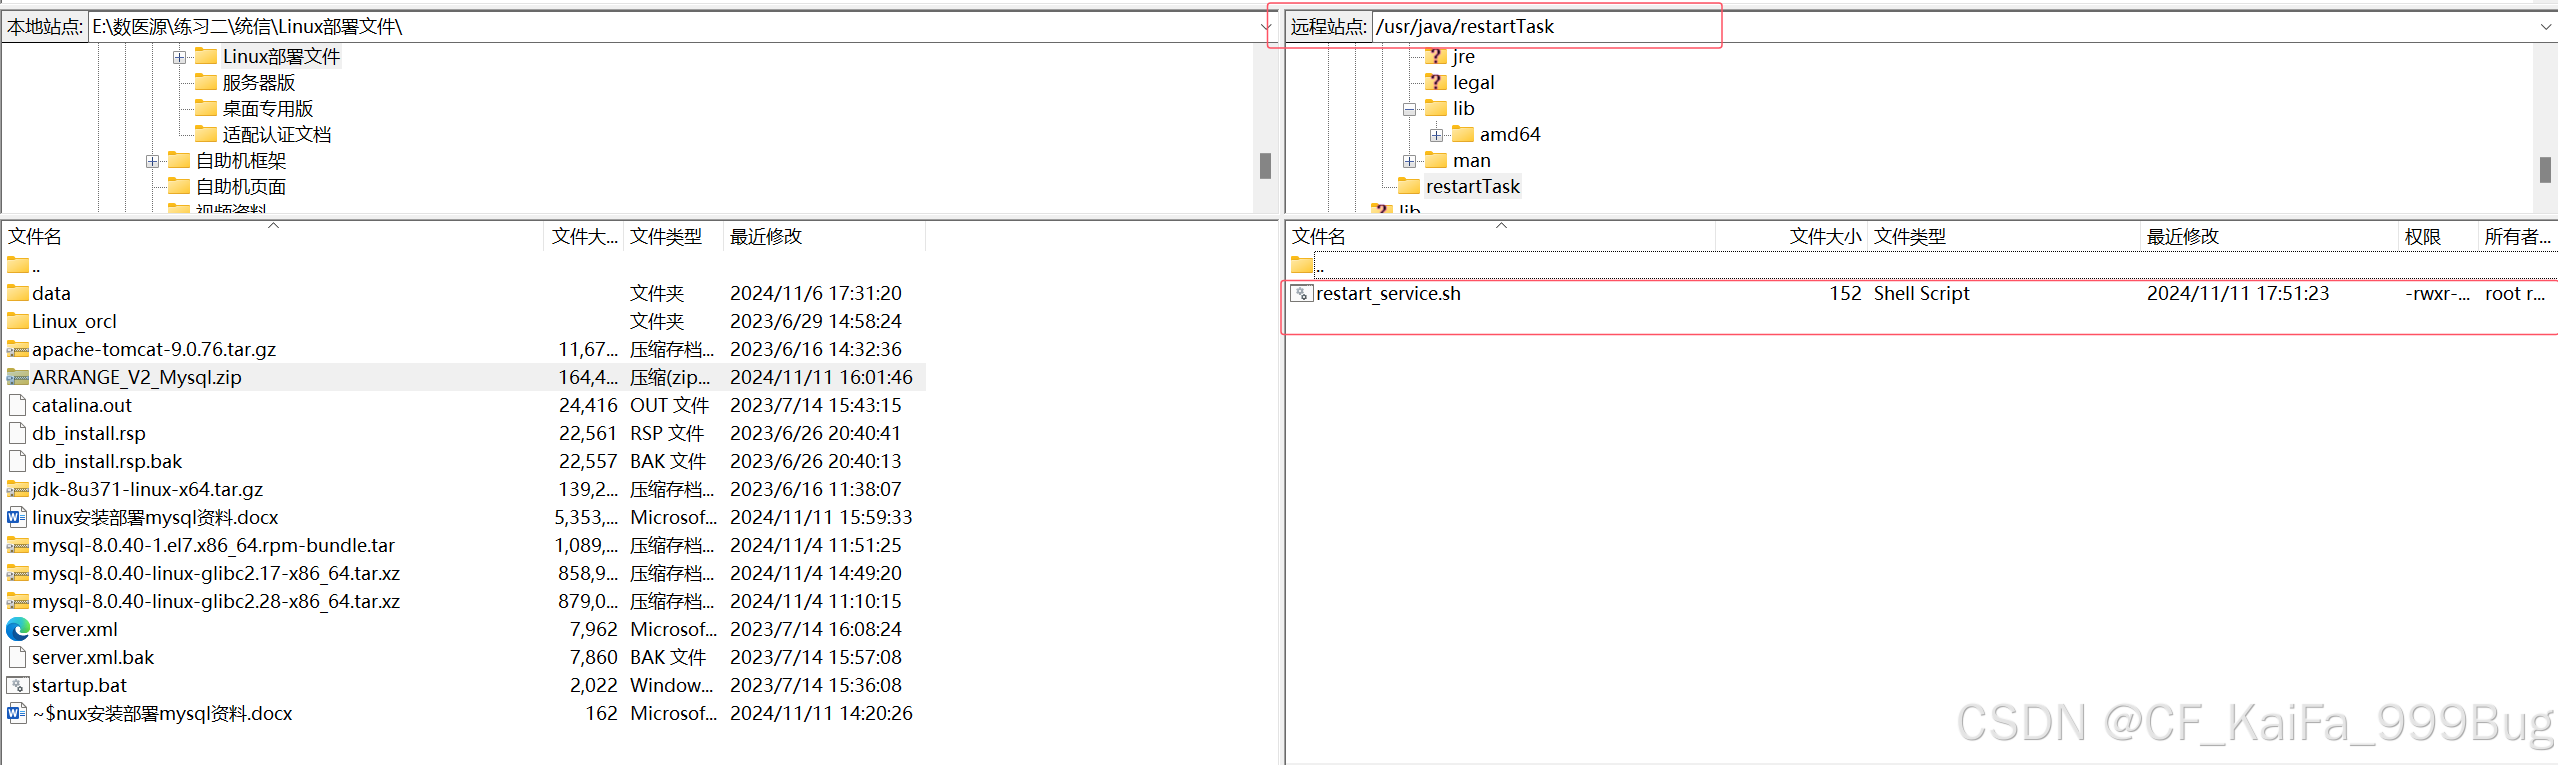Click the Shell Script file type cell
This screenshot has width=2558, height=765.
(1921, 293)
